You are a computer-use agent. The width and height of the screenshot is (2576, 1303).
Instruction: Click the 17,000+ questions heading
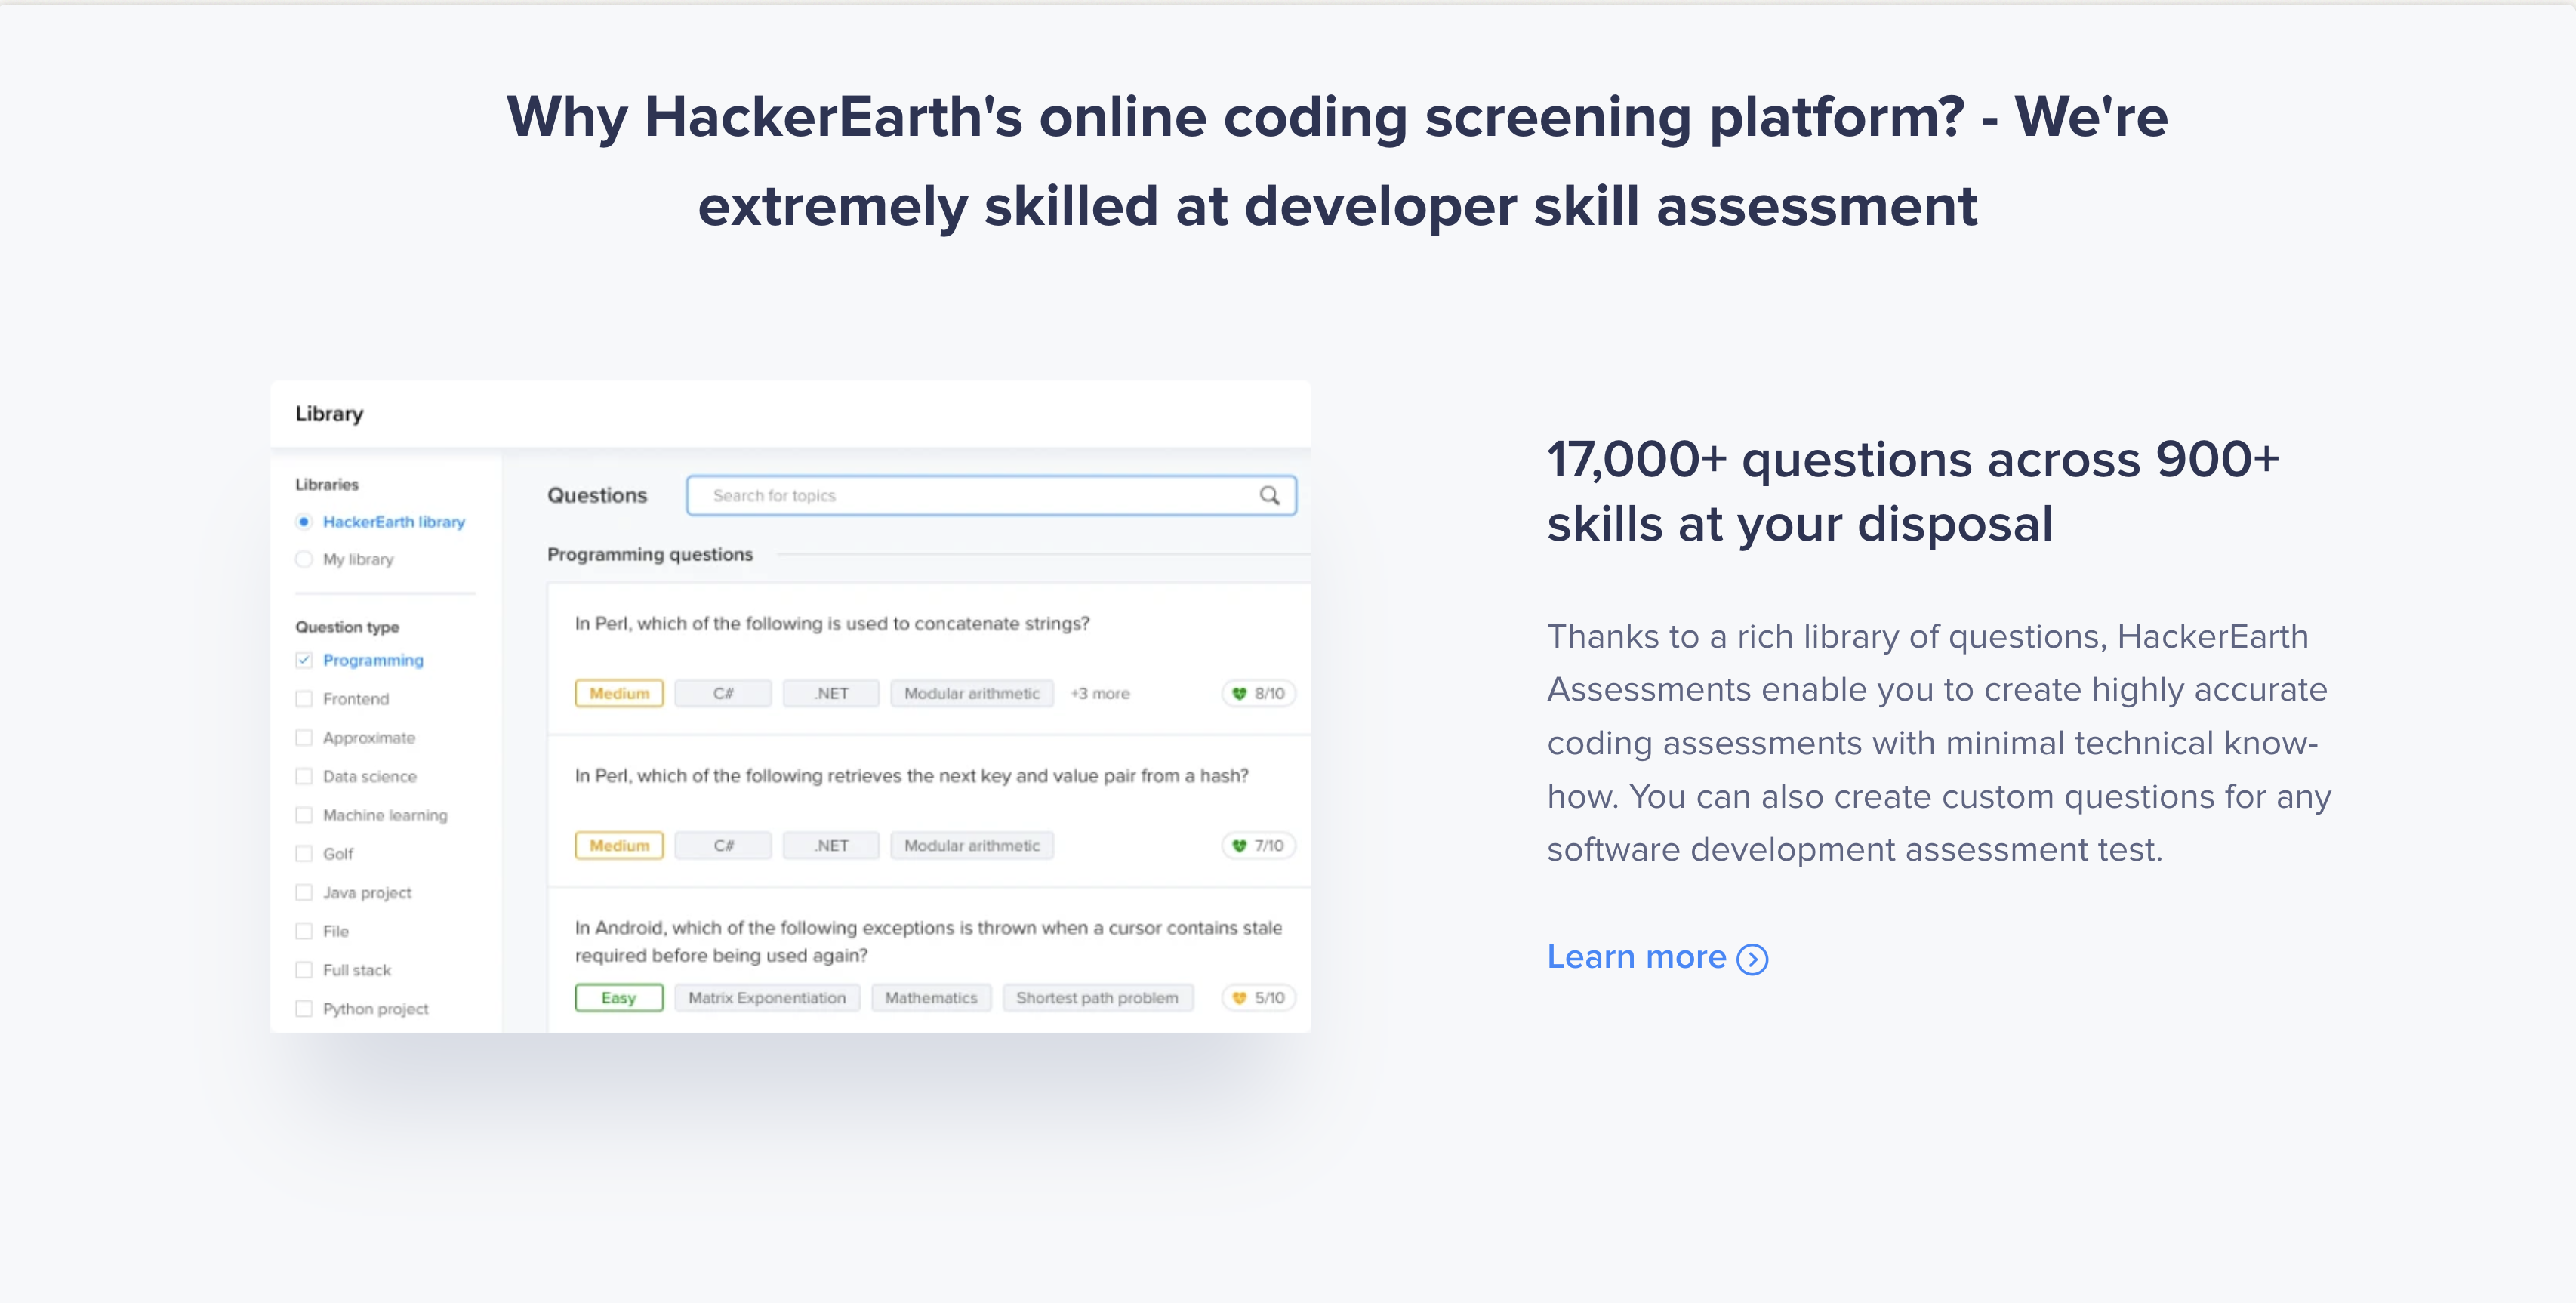(x=1913, y=491)
